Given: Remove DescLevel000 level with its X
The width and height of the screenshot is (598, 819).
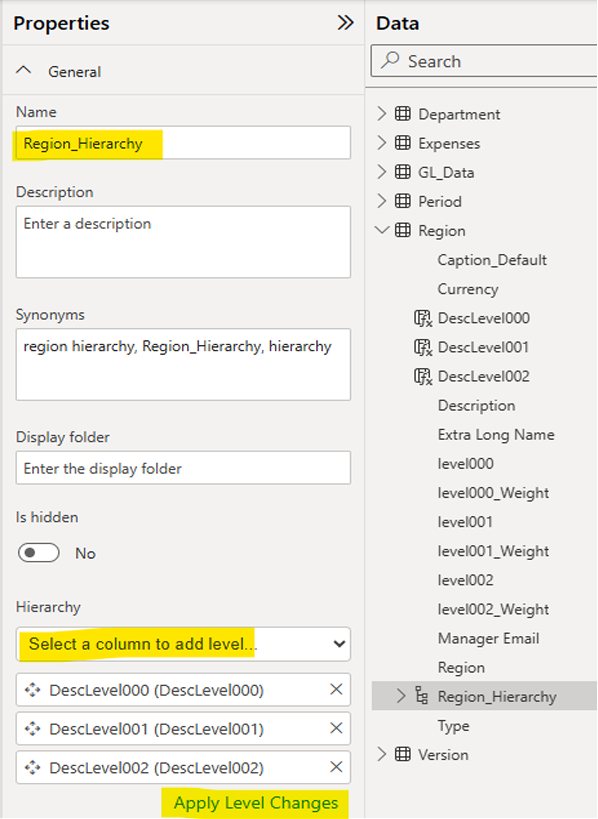Looking at the screenshot, I should click(x=336, y=689).
